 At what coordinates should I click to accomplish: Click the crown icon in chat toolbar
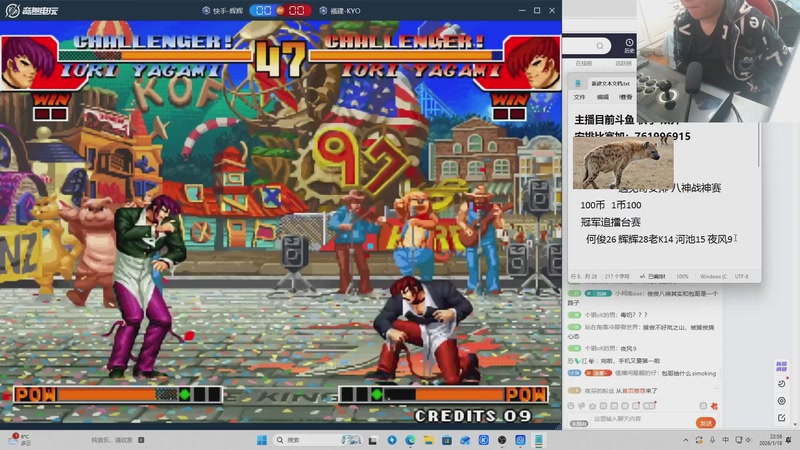click(x=592, y=406)
